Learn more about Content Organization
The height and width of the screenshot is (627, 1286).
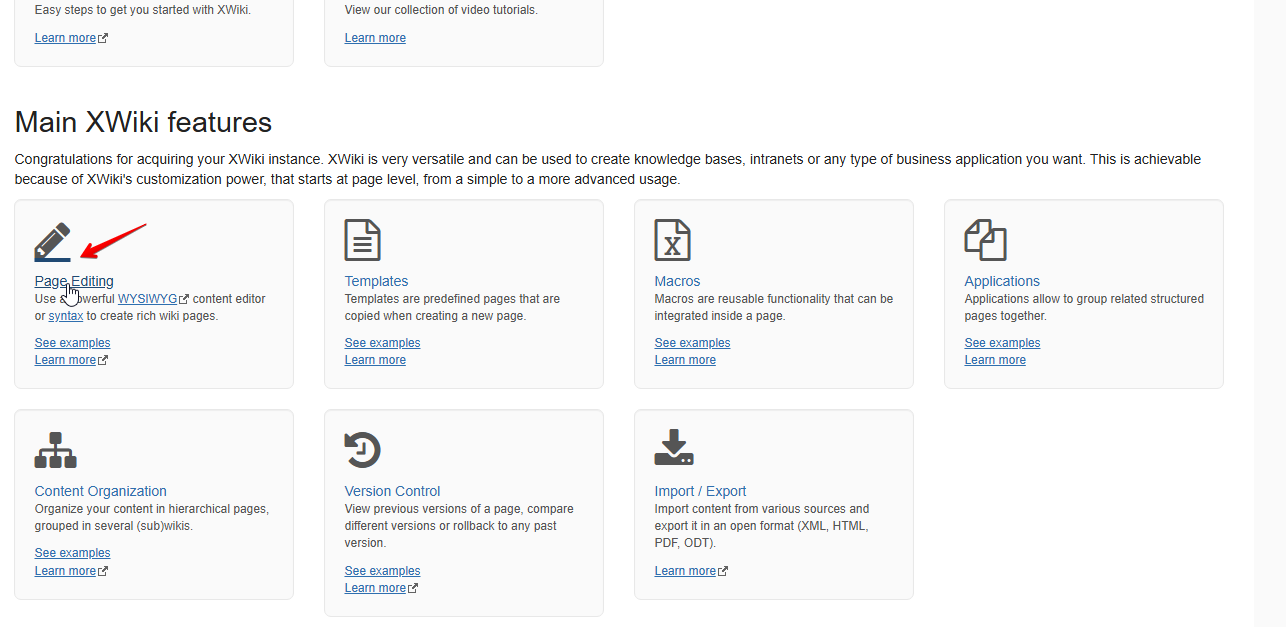[71, 571]
